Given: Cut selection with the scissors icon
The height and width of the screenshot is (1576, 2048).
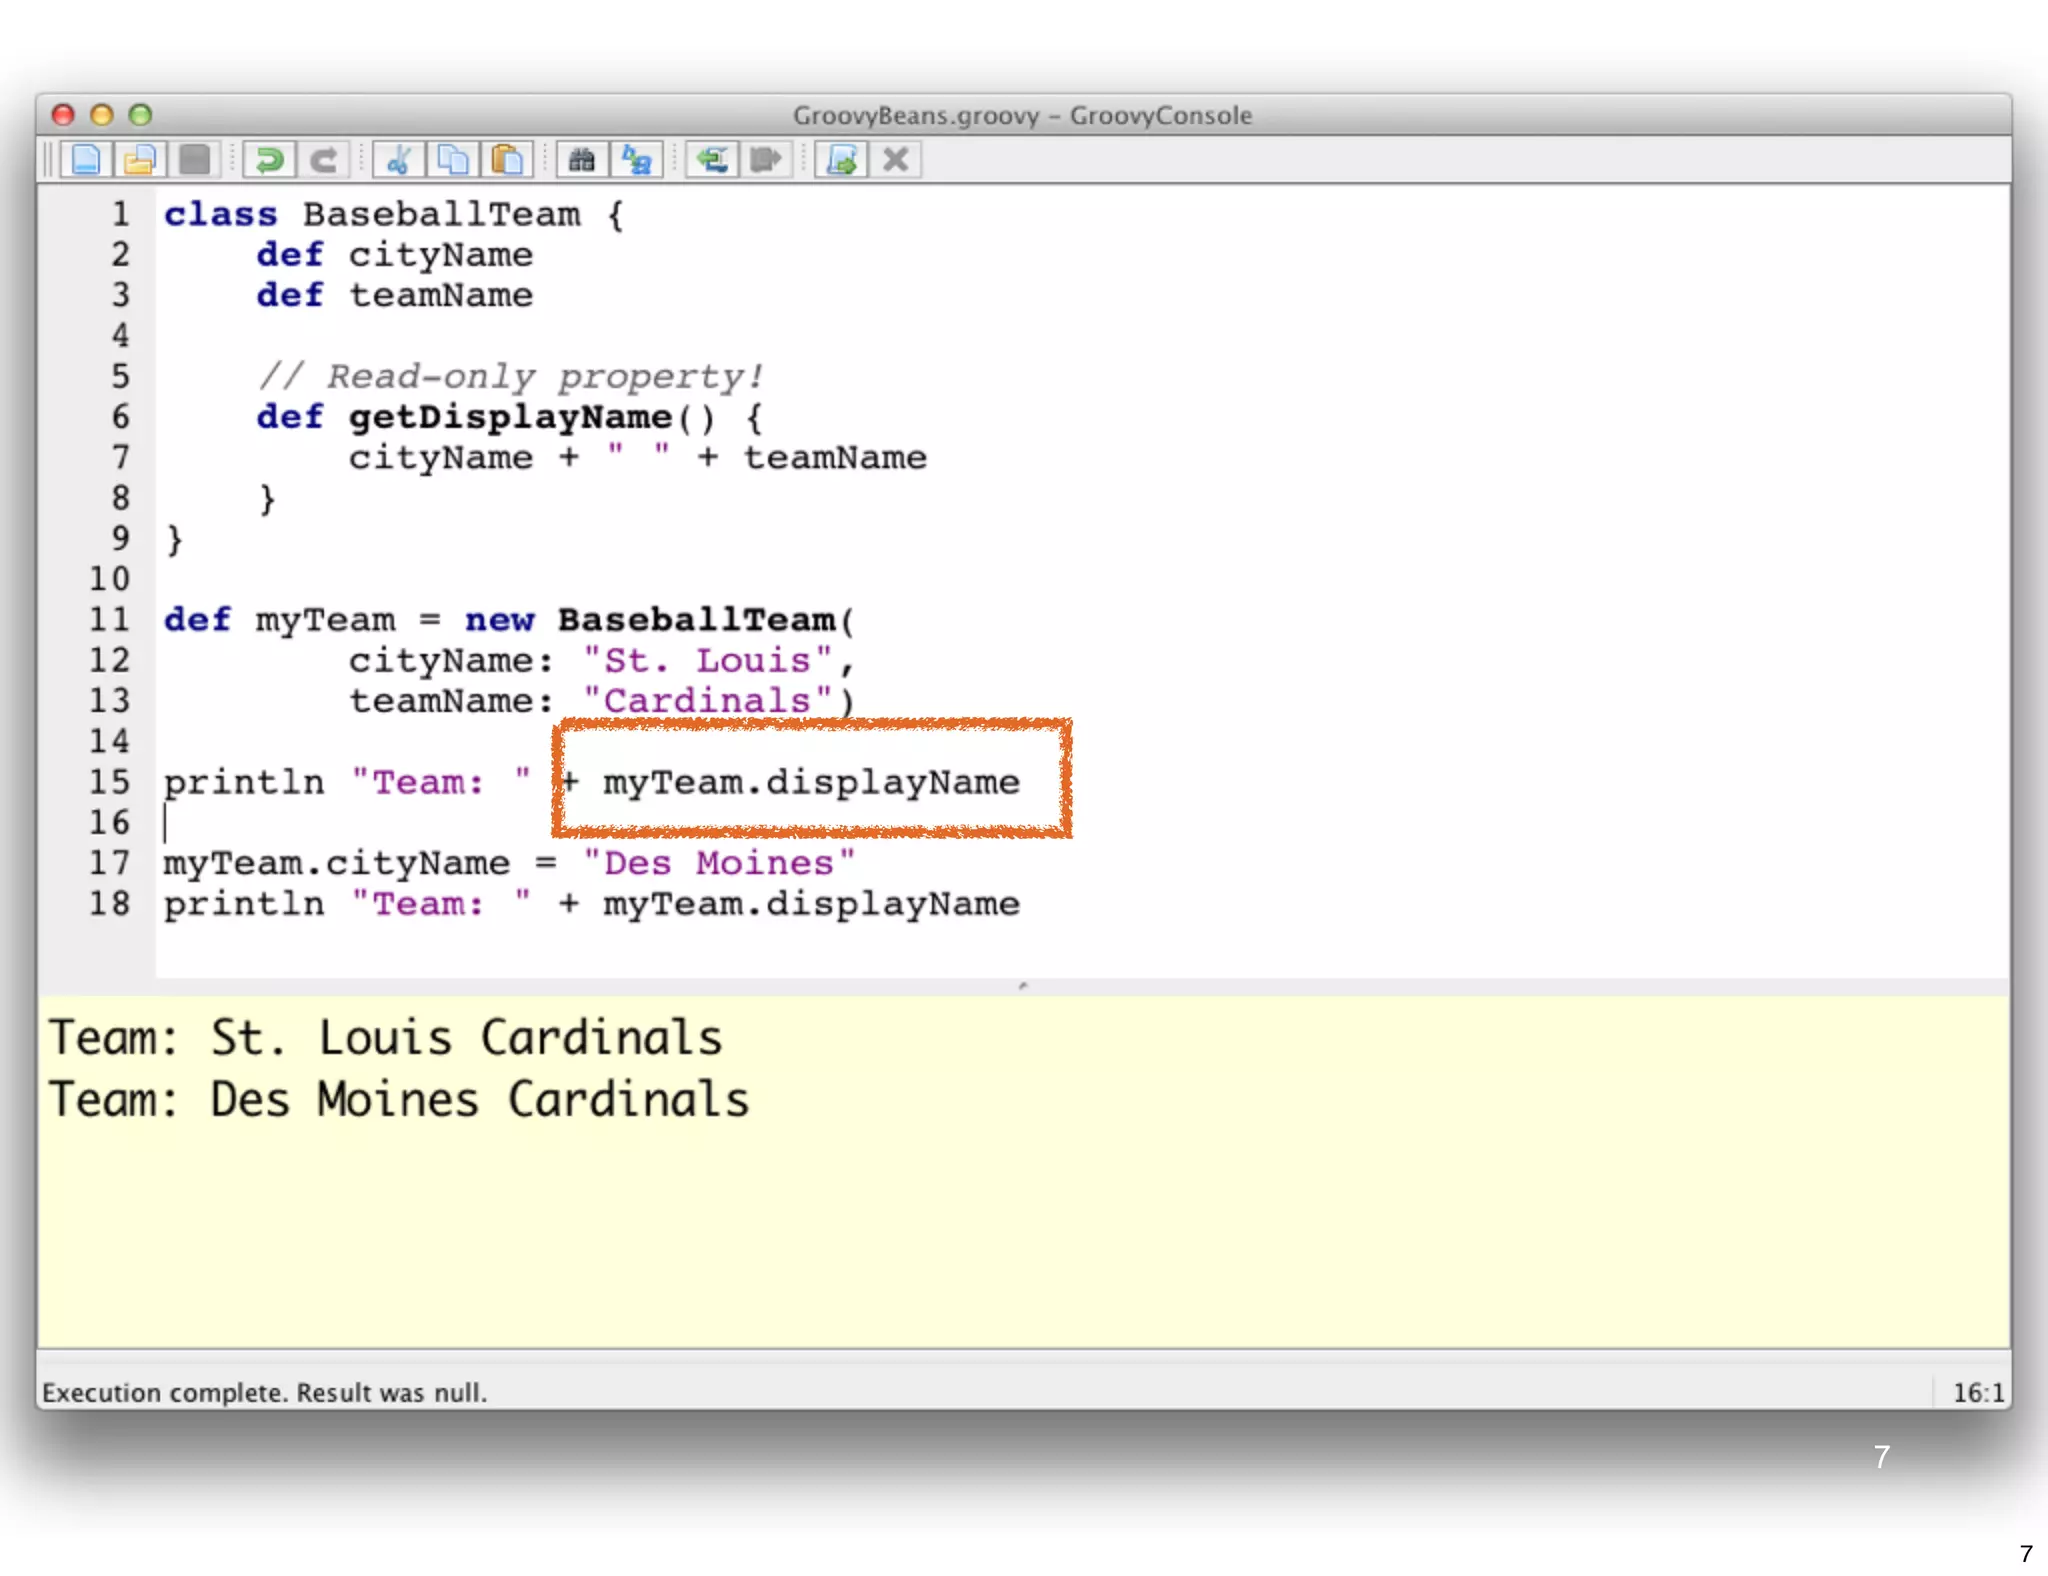Looking at the screenshot, I should [399, 160].
